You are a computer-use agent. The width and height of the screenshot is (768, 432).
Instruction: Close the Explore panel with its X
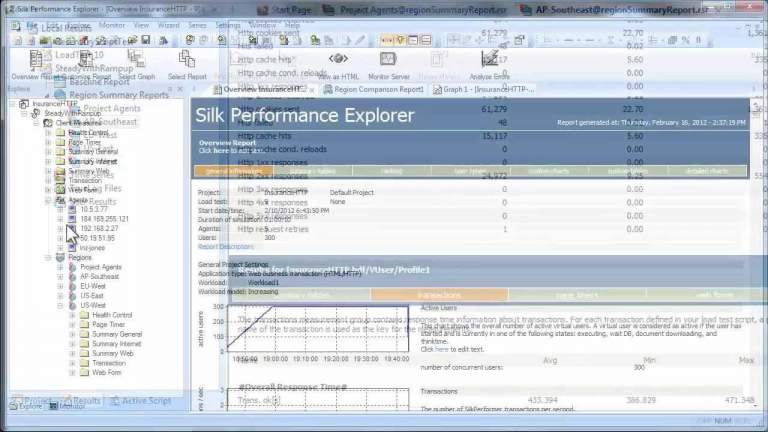coord(180,89)
